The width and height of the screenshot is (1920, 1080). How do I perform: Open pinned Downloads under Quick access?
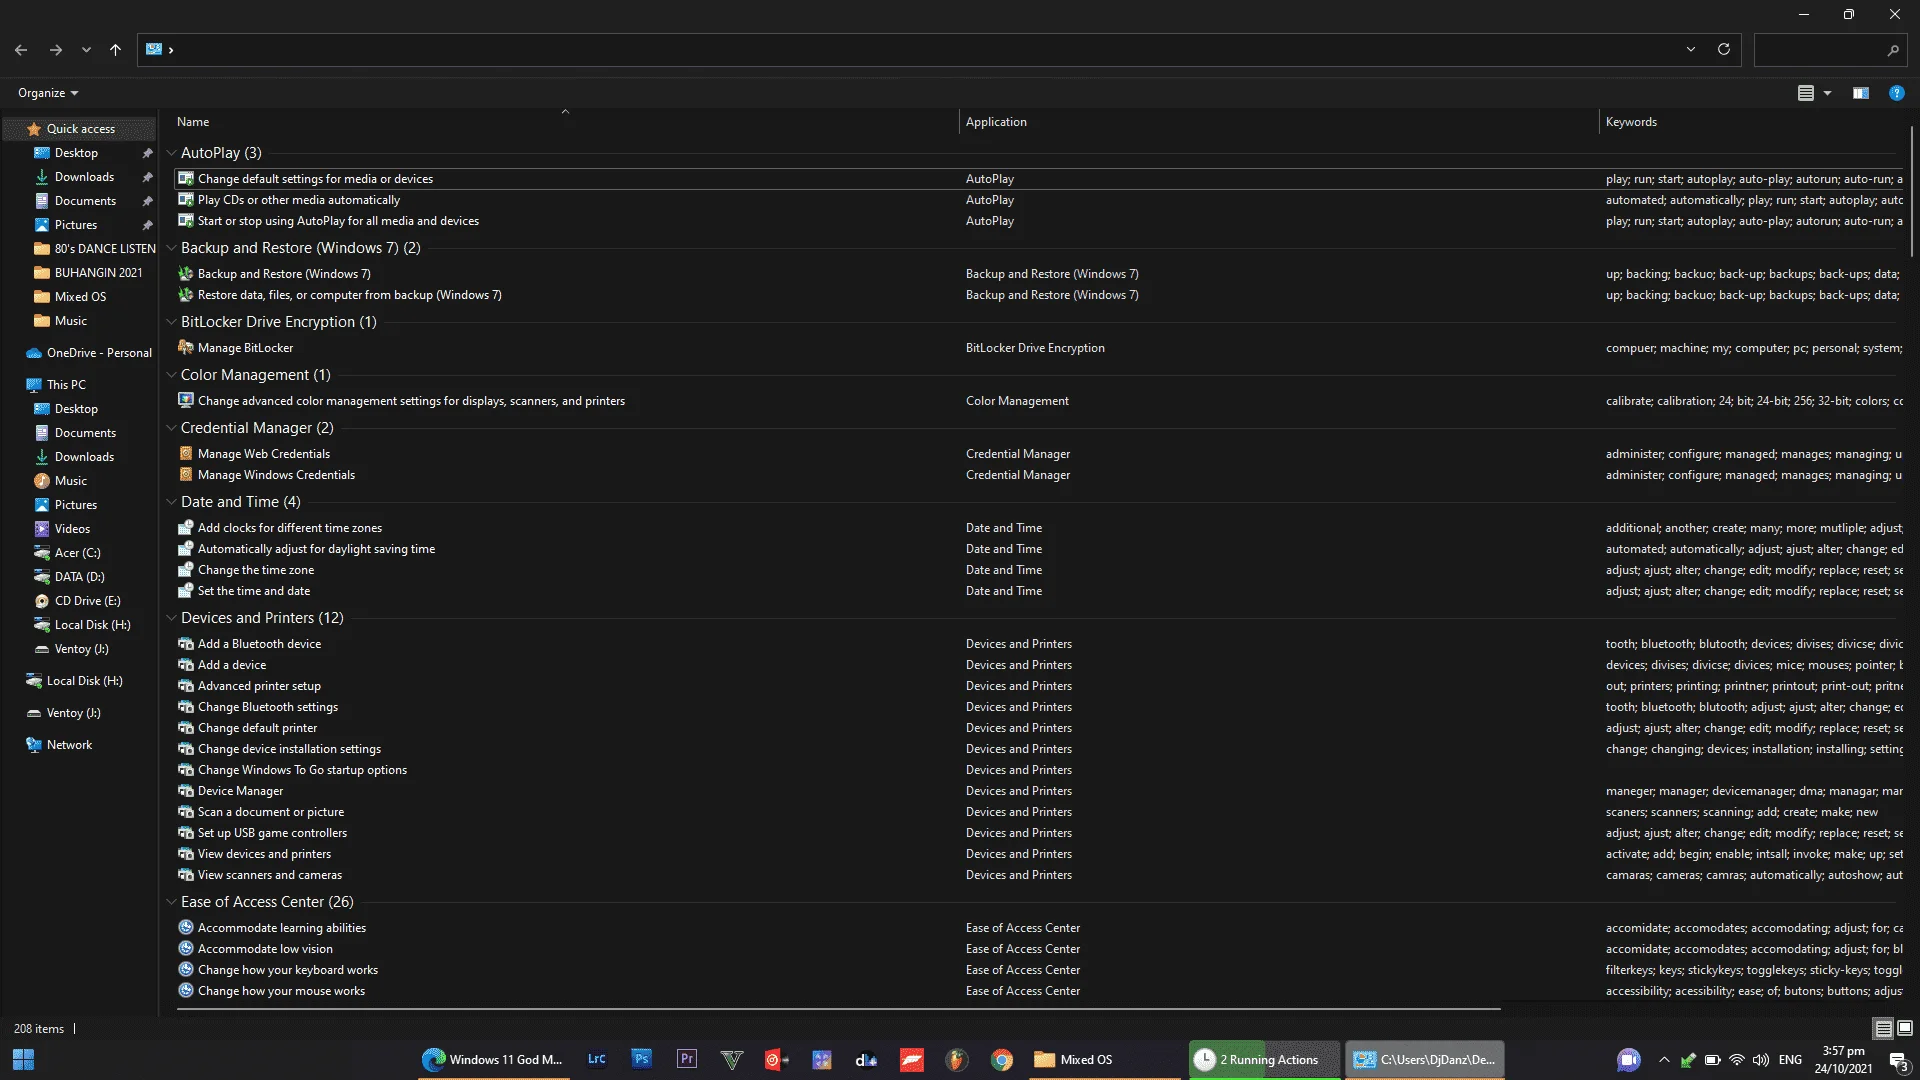click(84, 177)
